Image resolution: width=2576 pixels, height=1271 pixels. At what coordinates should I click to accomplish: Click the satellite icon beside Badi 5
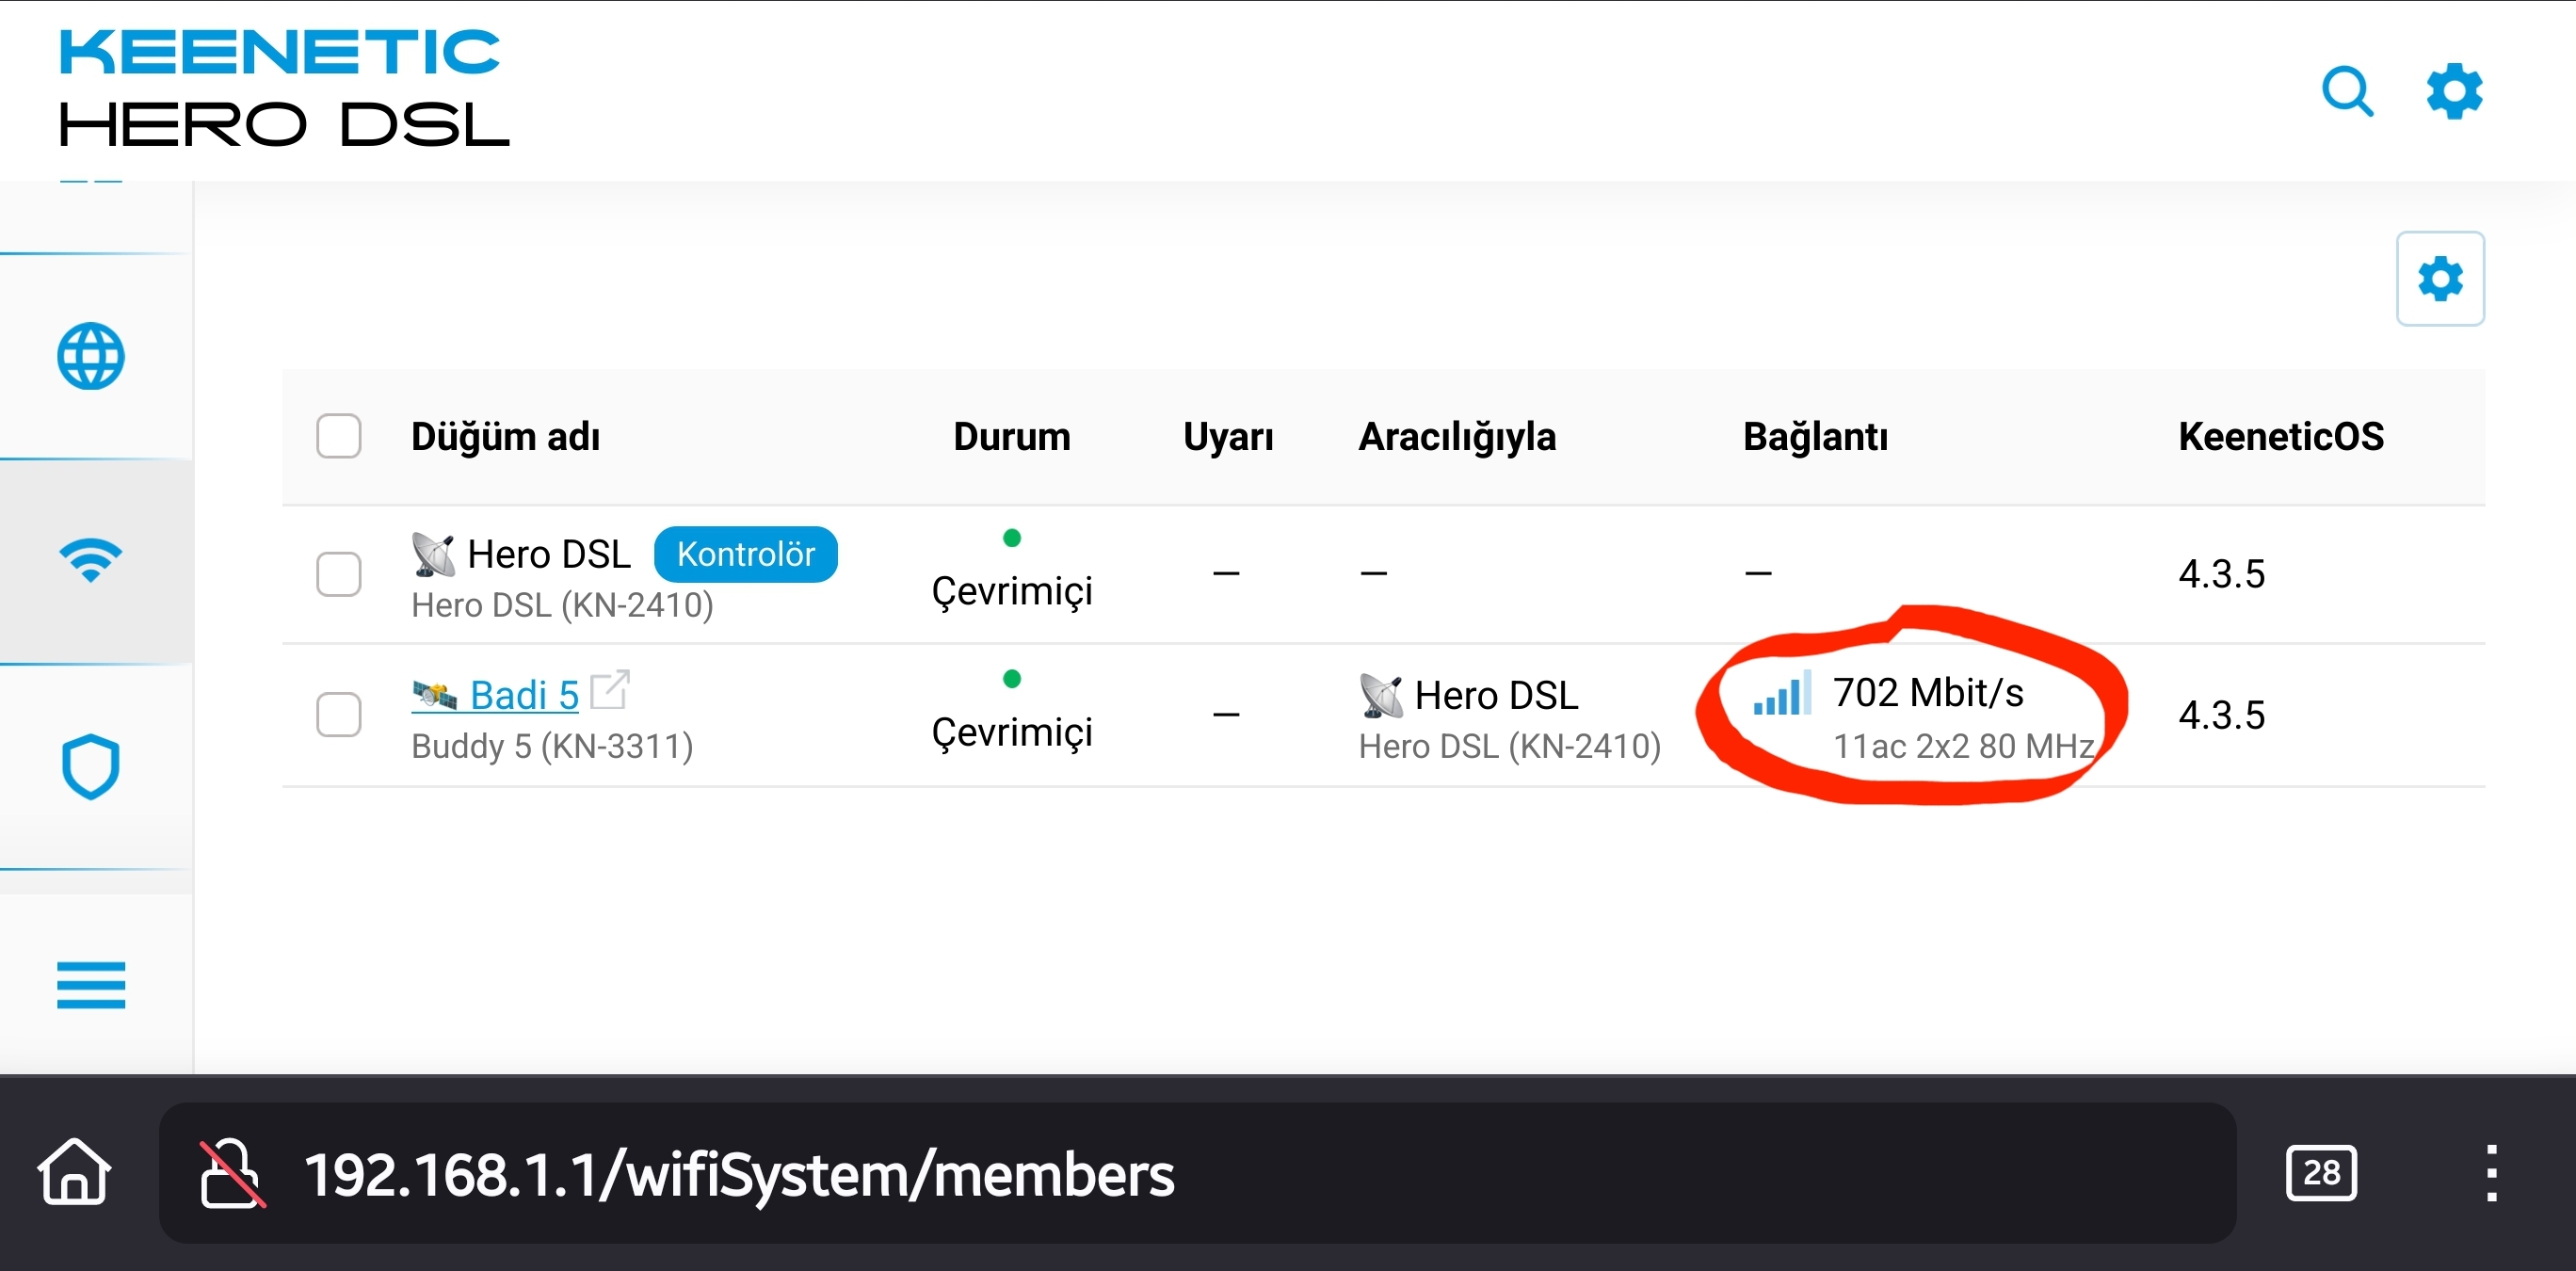(x=435, y=694)
